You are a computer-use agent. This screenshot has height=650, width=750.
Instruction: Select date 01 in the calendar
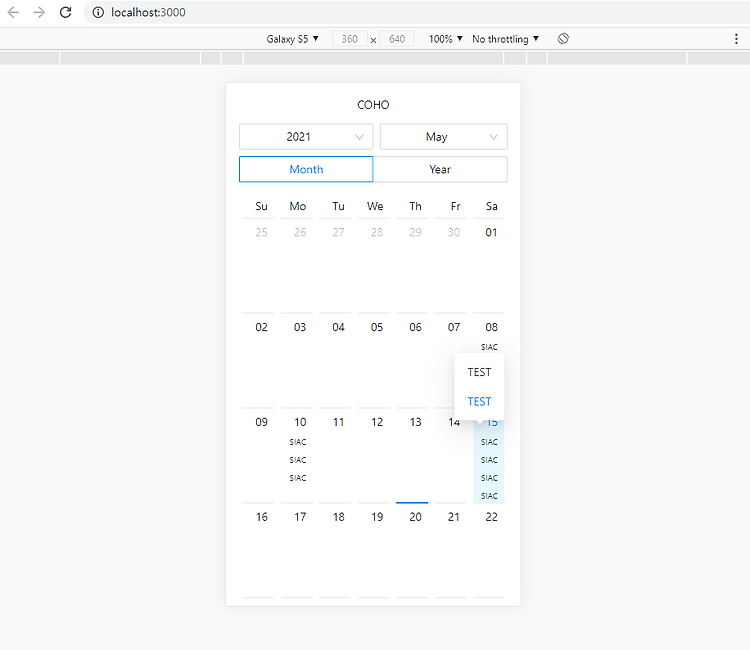pos(491,232)
